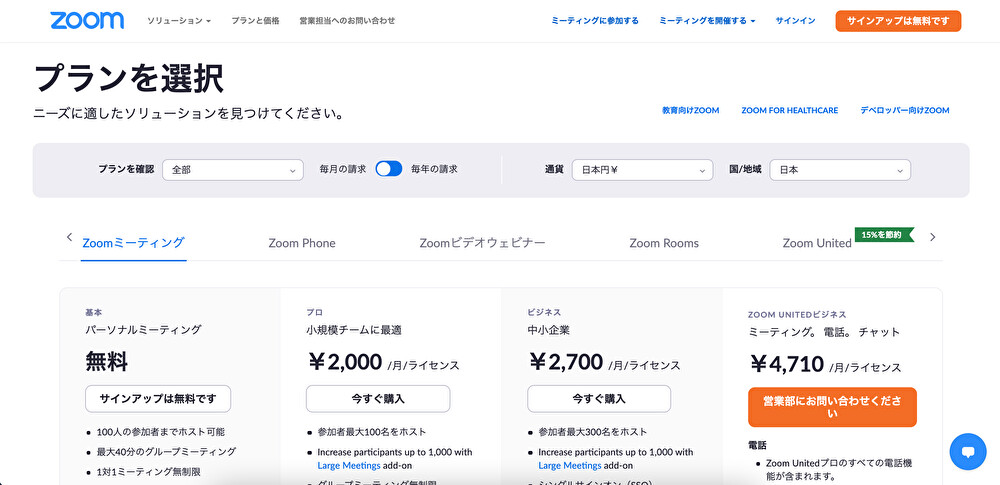1000x485 pixels.
Task: Open ソリューション dropdown menu
Action: point(179,21)
